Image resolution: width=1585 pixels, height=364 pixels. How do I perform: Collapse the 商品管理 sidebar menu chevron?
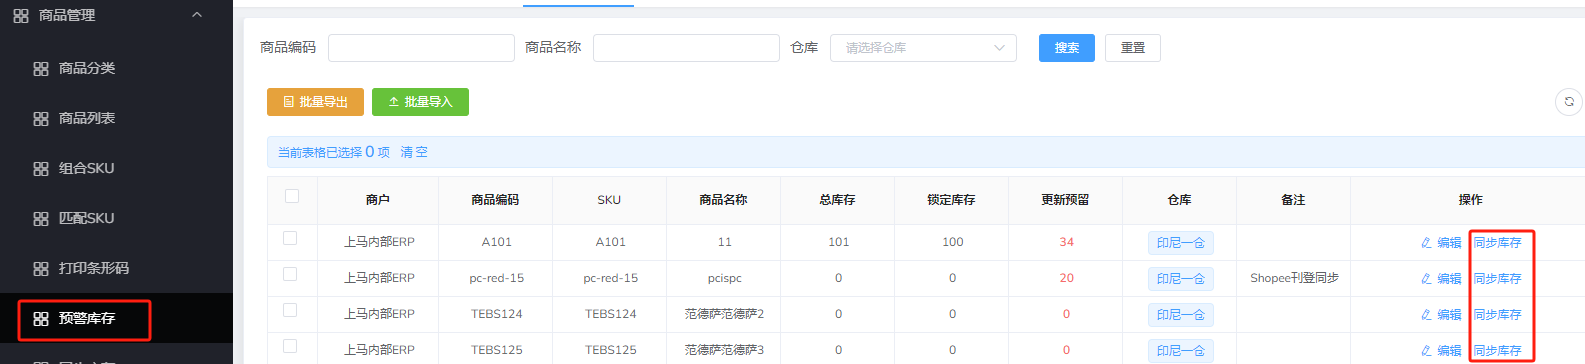click(197, 15)
